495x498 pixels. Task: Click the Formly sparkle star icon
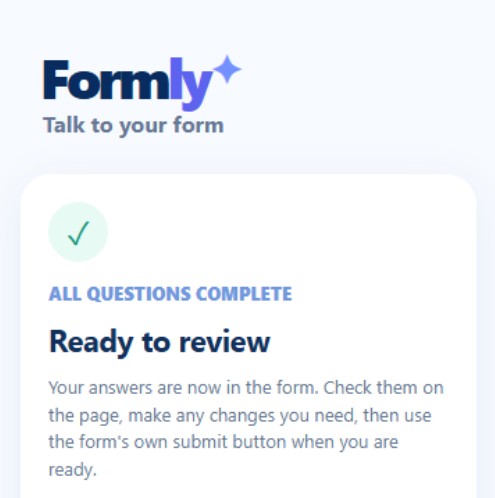[227, 69]
